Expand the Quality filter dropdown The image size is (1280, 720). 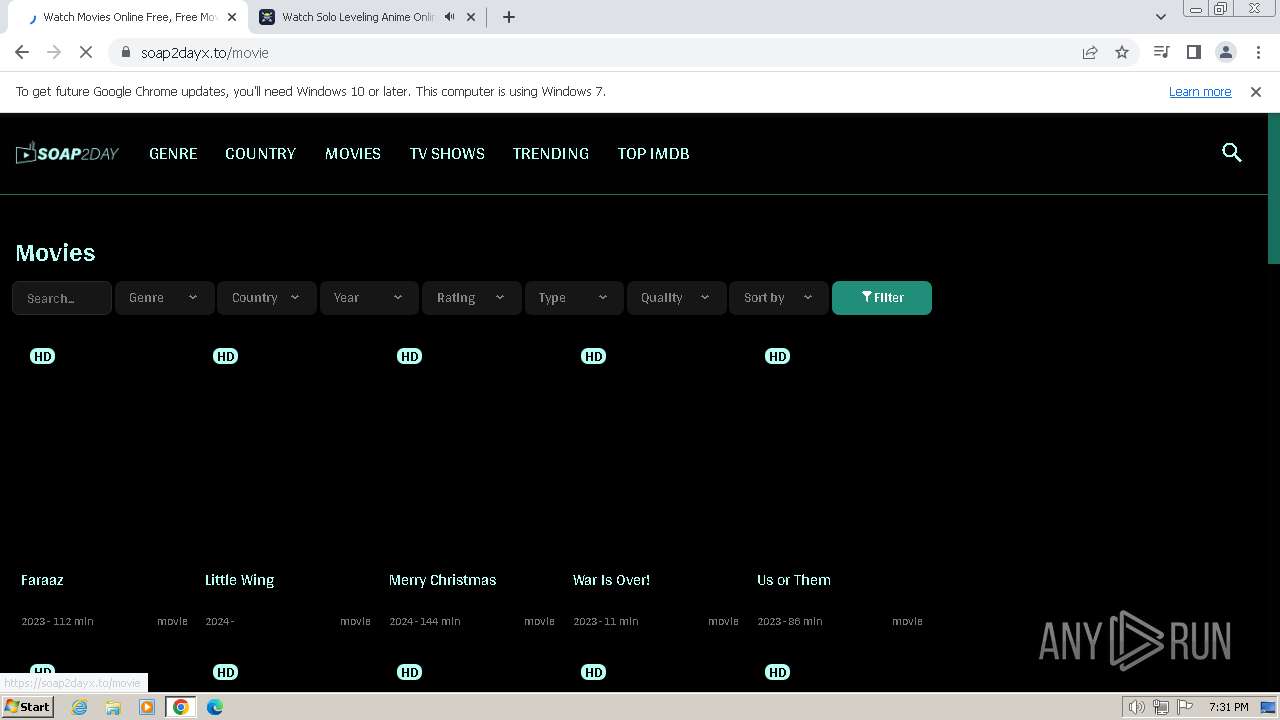pos(676,298)
